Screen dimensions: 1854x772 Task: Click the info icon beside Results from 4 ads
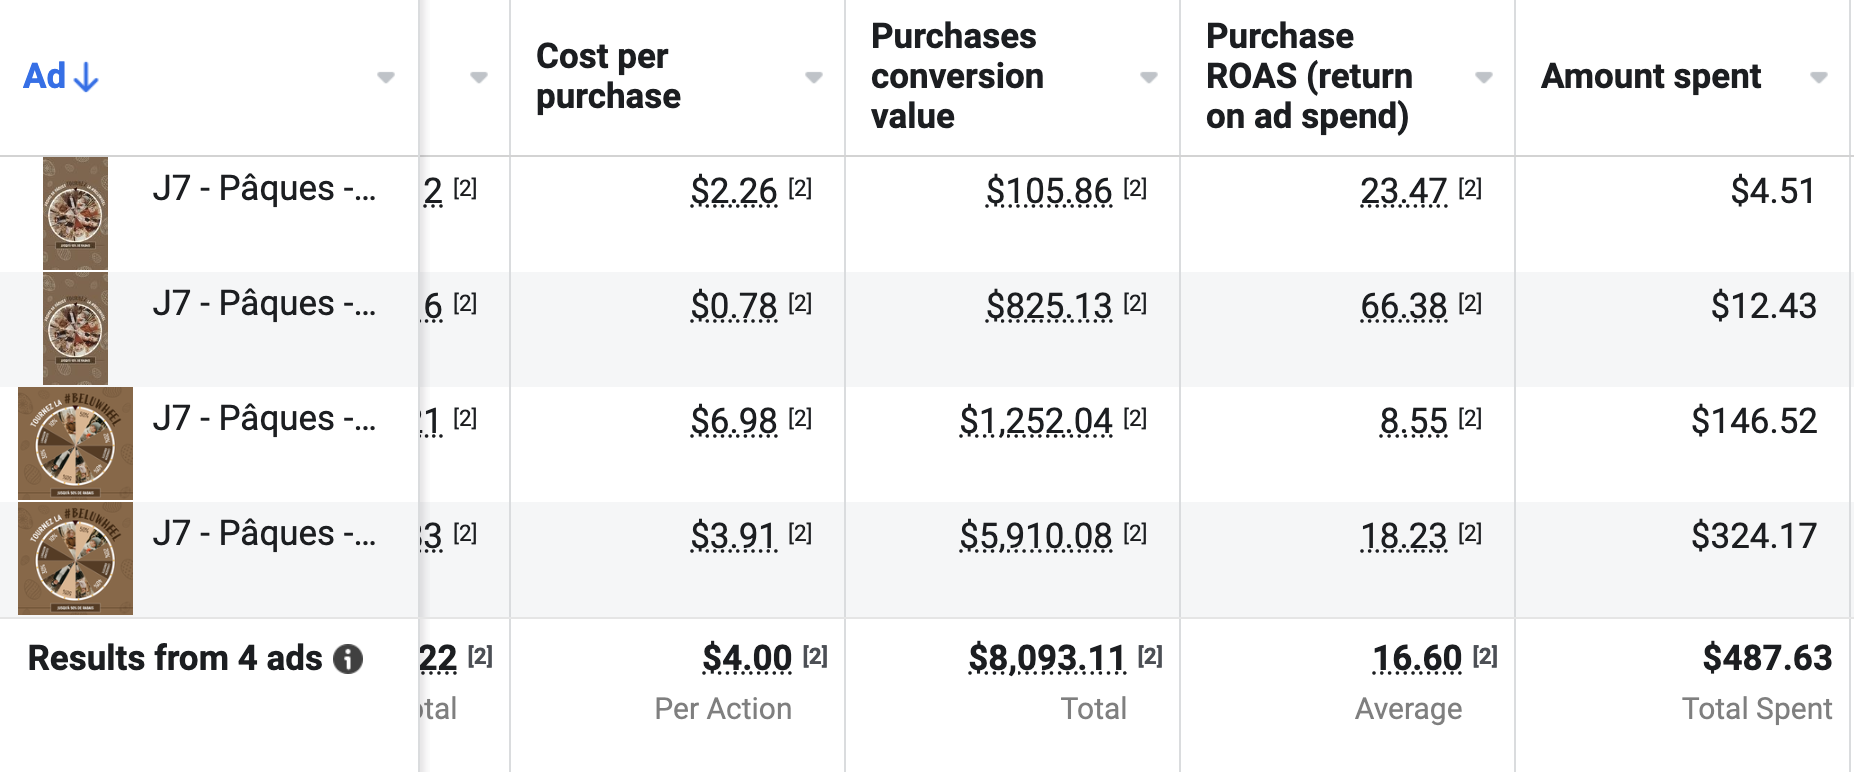348,659
